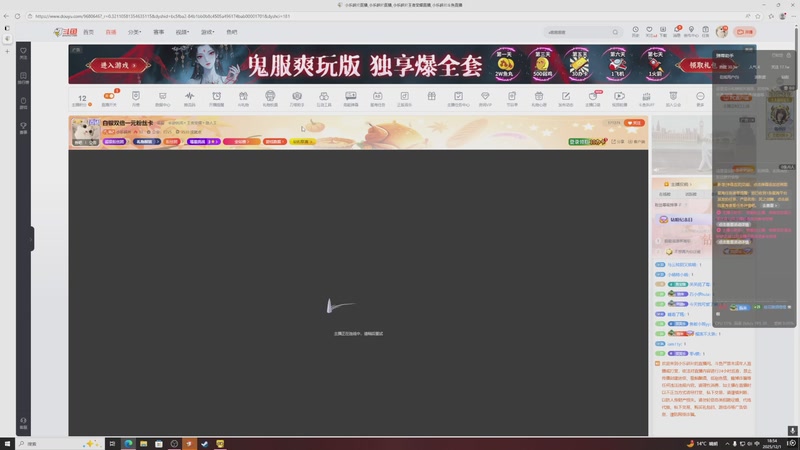Click the 钻粉 diamond fan row in right panel
Screen dimensions: 800x450
682,219
